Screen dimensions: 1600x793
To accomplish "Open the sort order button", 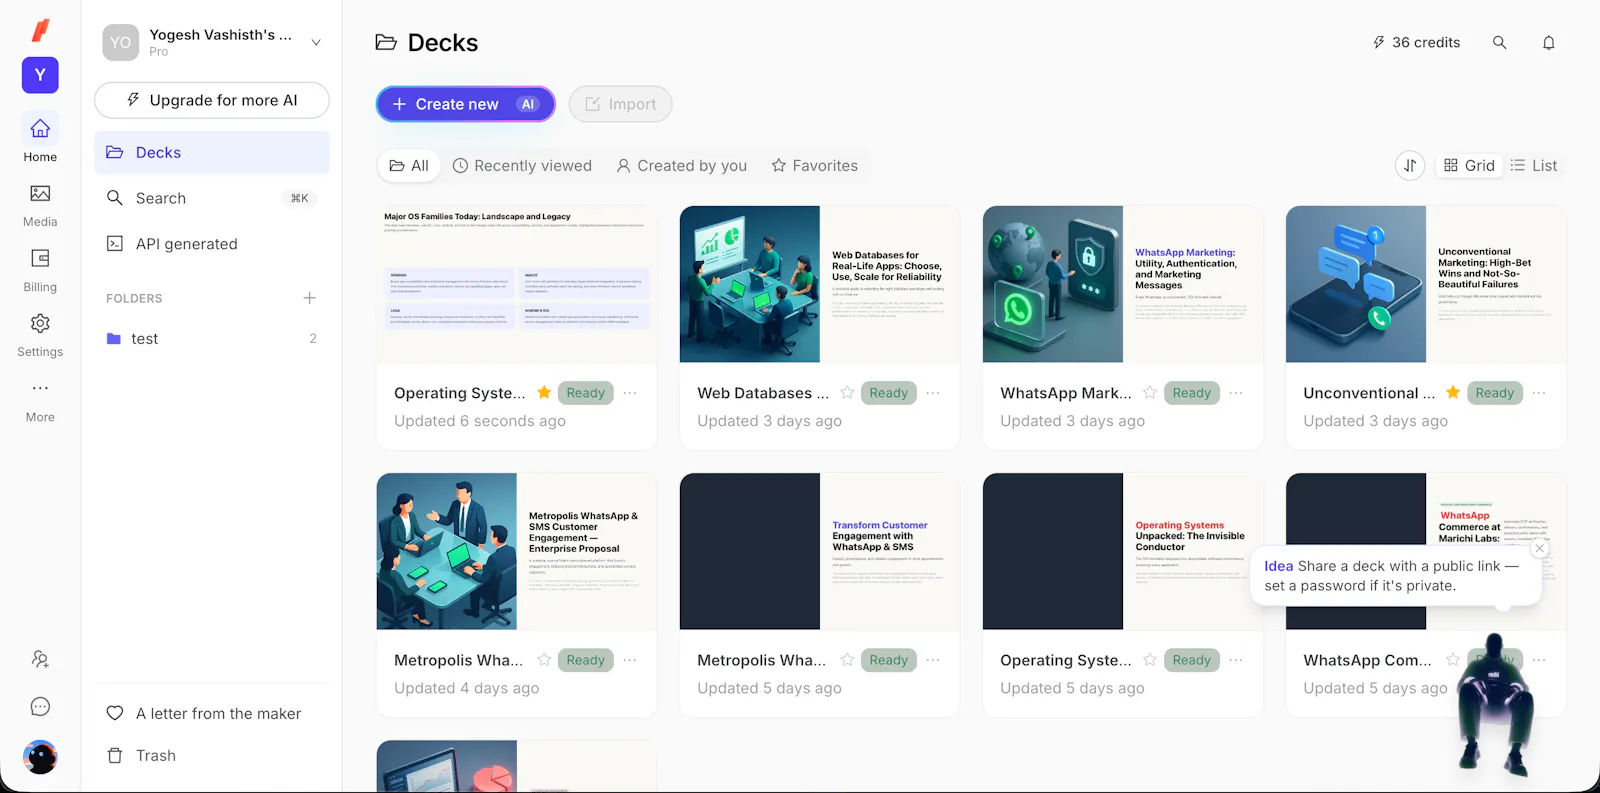I will pyautogui.click(x=1410, y=166).
